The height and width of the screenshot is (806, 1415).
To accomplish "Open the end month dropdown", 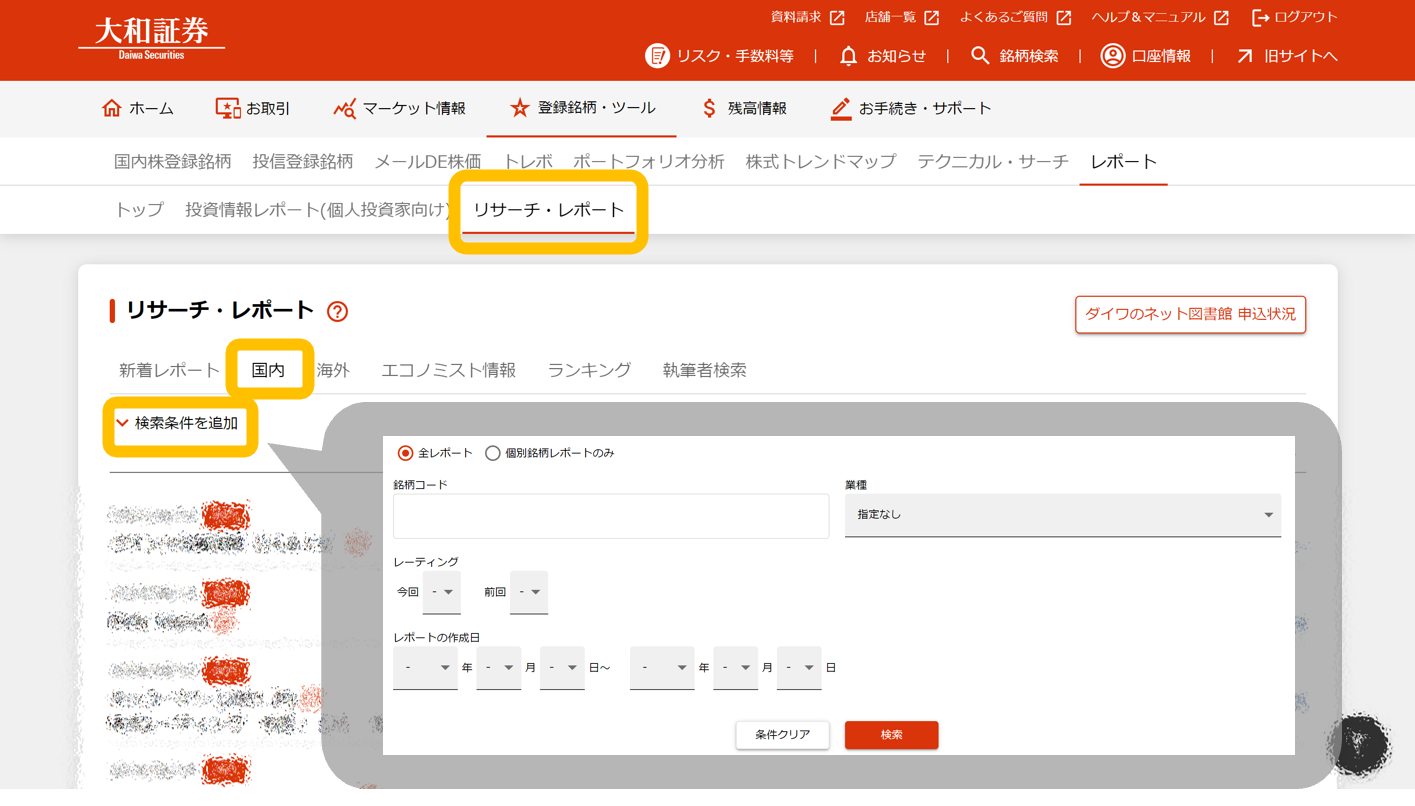I will coord(735,668).
